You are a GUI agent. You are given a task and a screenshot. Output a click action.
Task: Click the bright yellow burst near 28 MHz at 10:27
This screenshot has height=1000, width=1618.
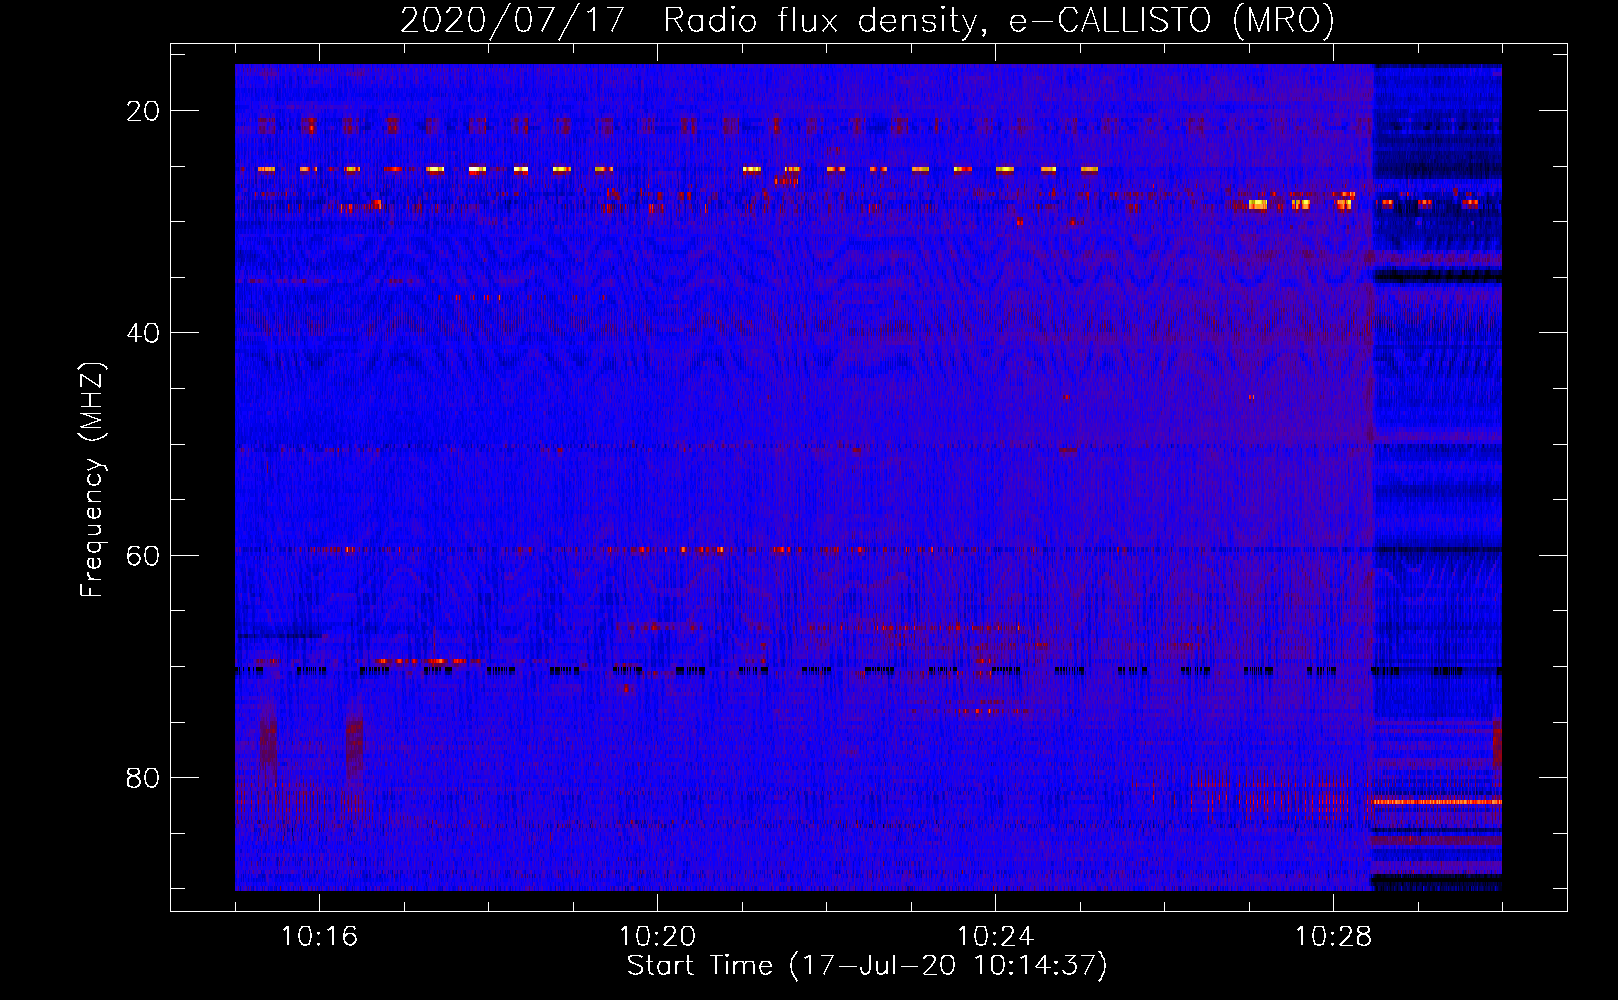point(1257,205)
